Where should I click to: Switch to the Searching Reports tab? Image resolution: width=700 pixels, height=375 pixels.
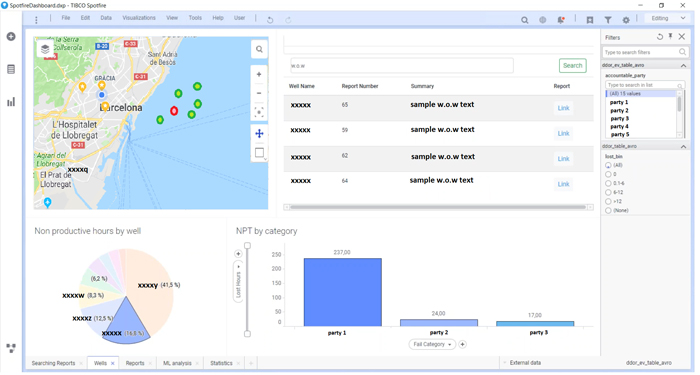pyautogui.click(x=54, y=363)
